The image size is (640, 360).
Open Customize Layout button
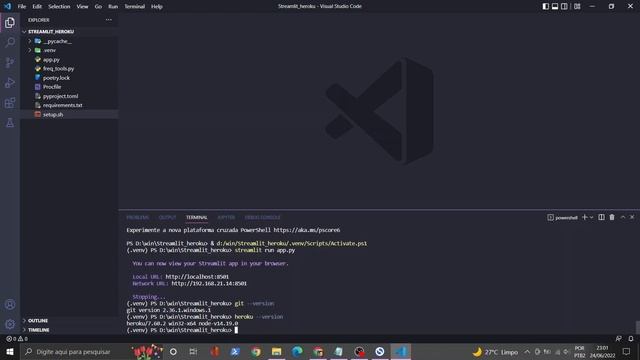pos(577,6)
